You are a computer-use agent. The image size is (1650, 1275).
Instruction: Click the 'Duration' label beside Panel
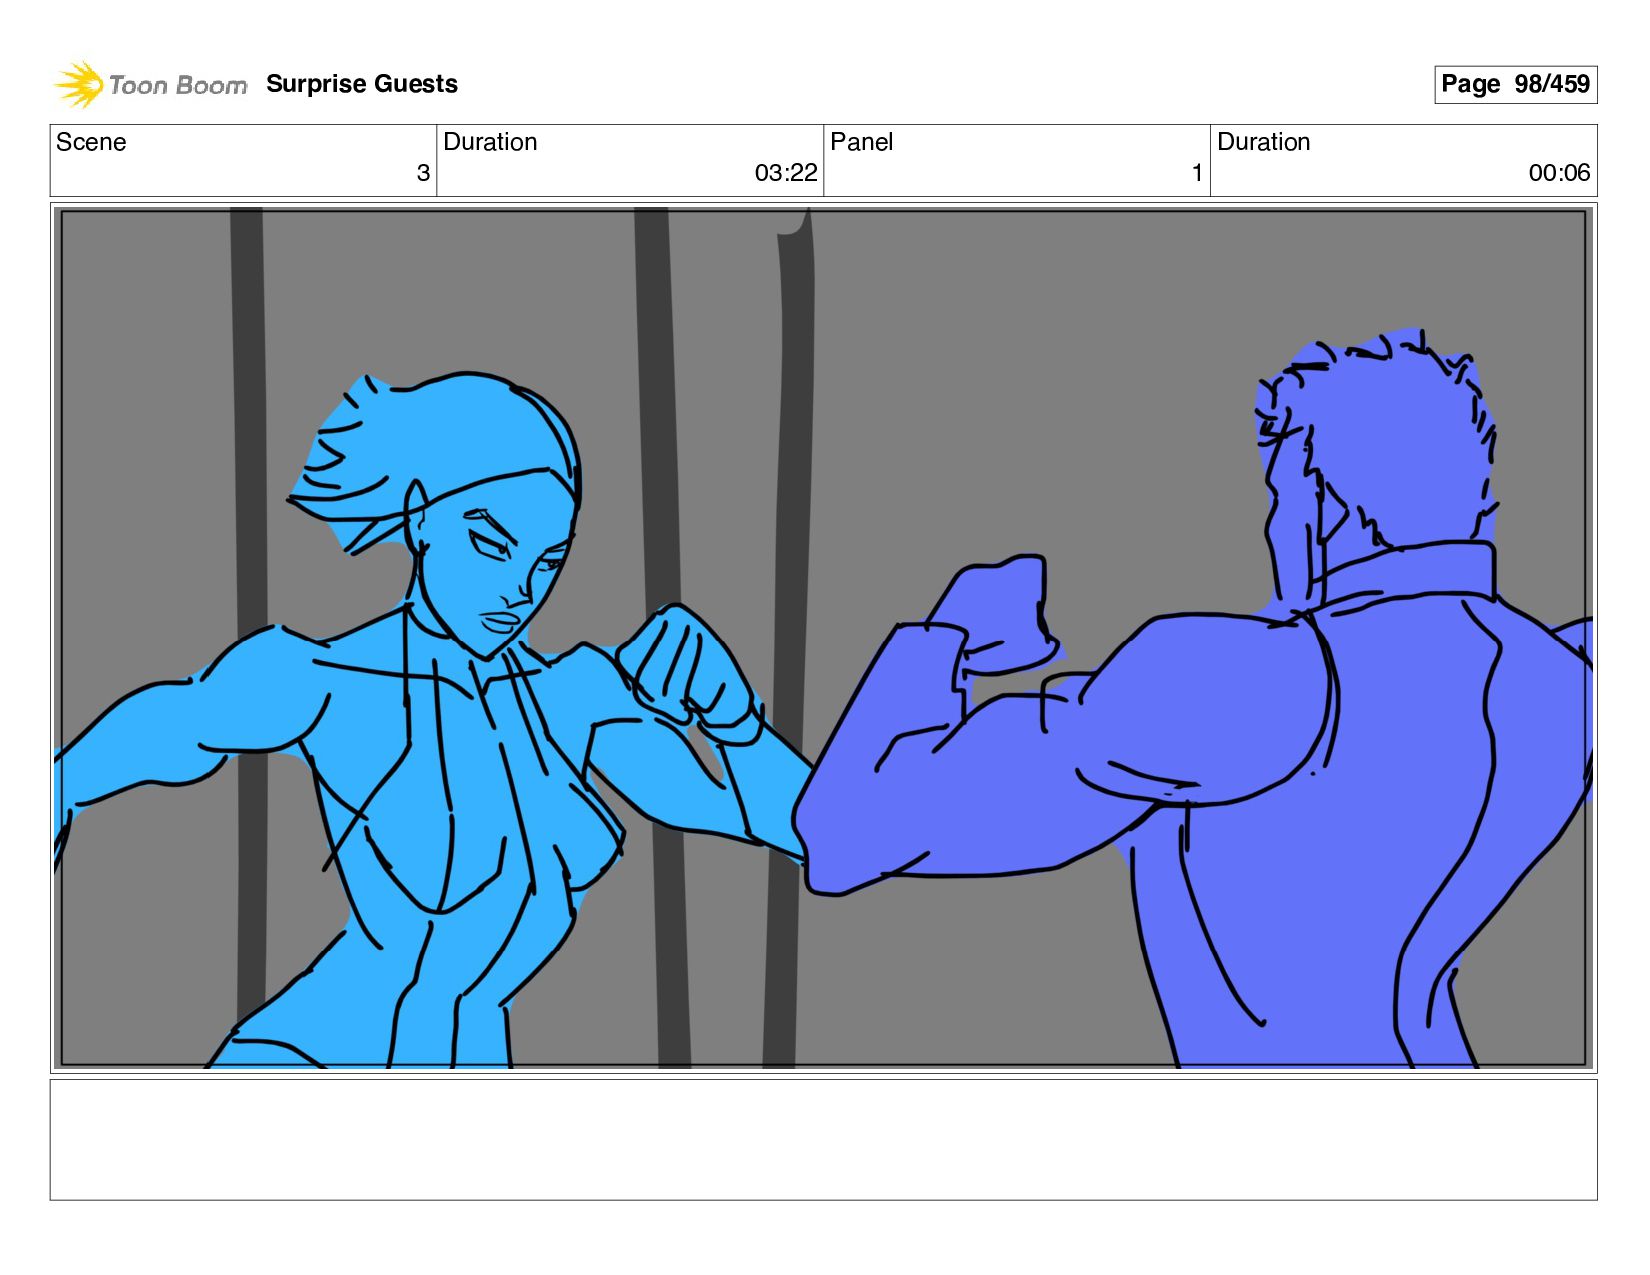[x=1263, y=142]
